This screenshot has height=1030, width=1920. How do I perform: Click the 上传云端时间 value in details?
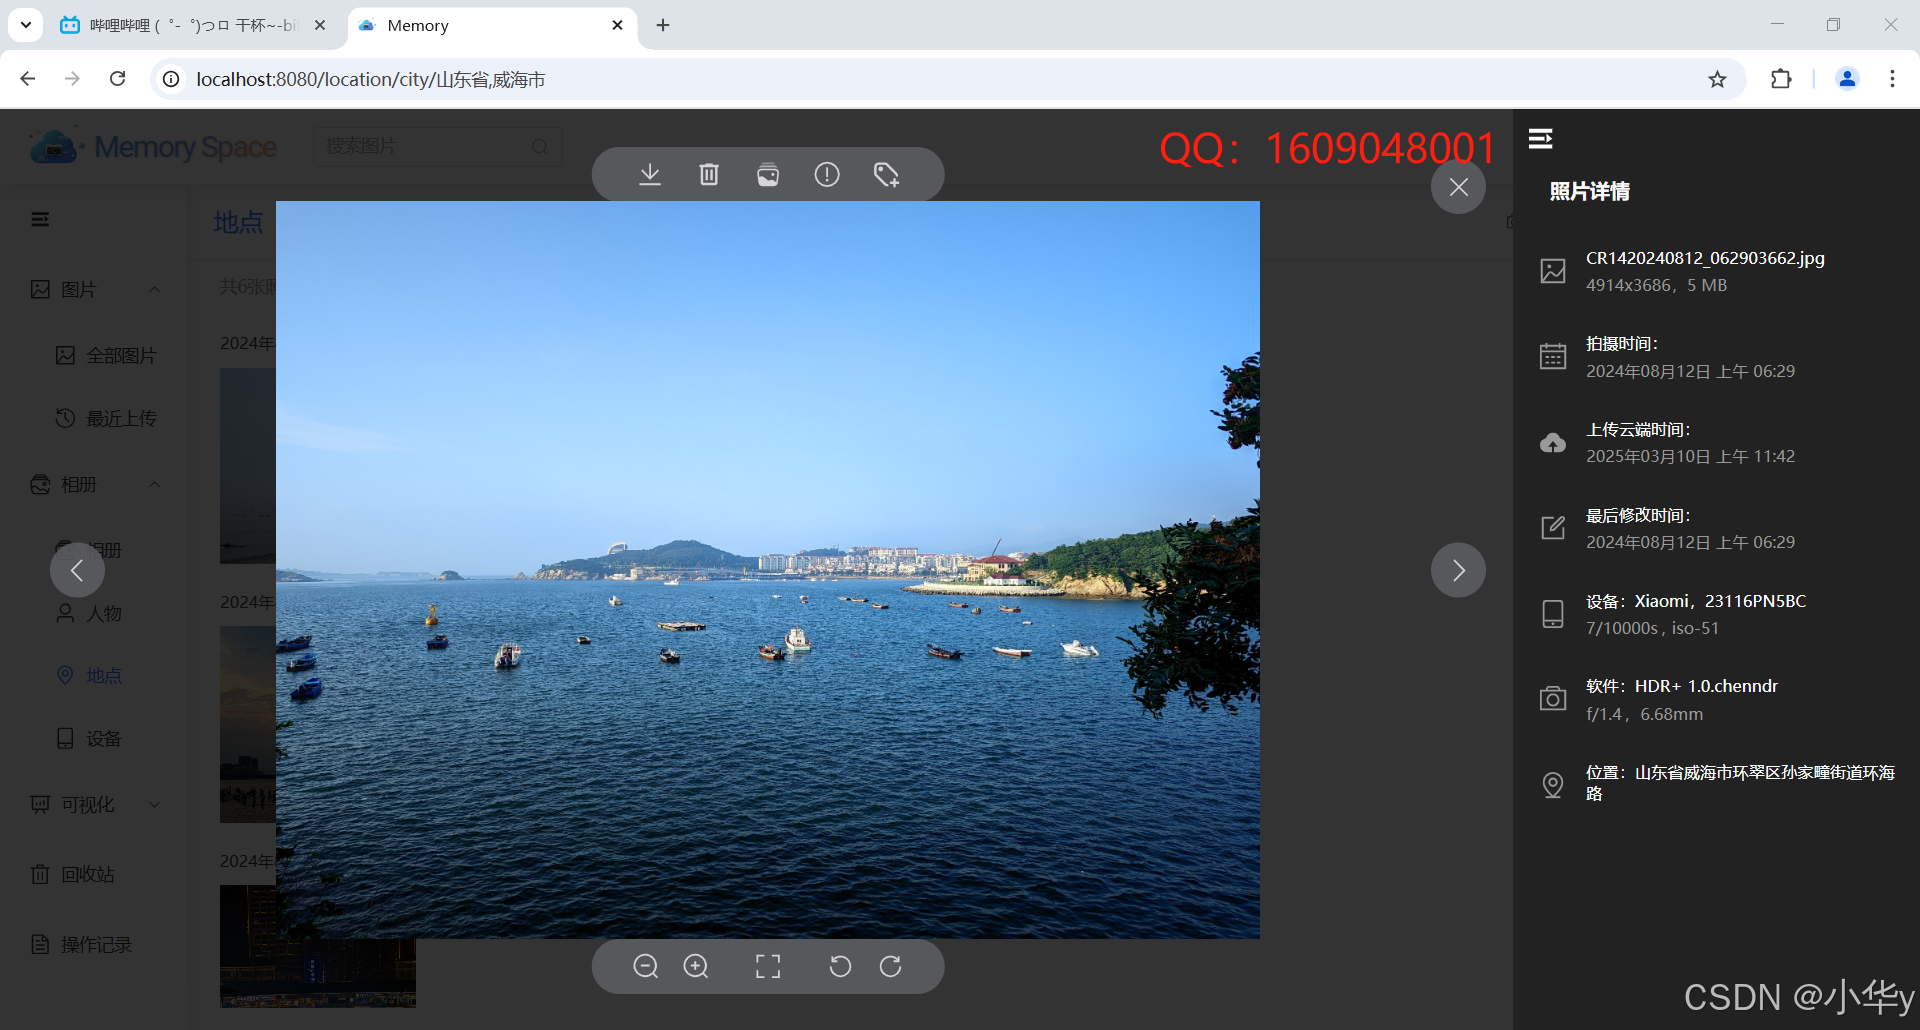click(1690, 456)
